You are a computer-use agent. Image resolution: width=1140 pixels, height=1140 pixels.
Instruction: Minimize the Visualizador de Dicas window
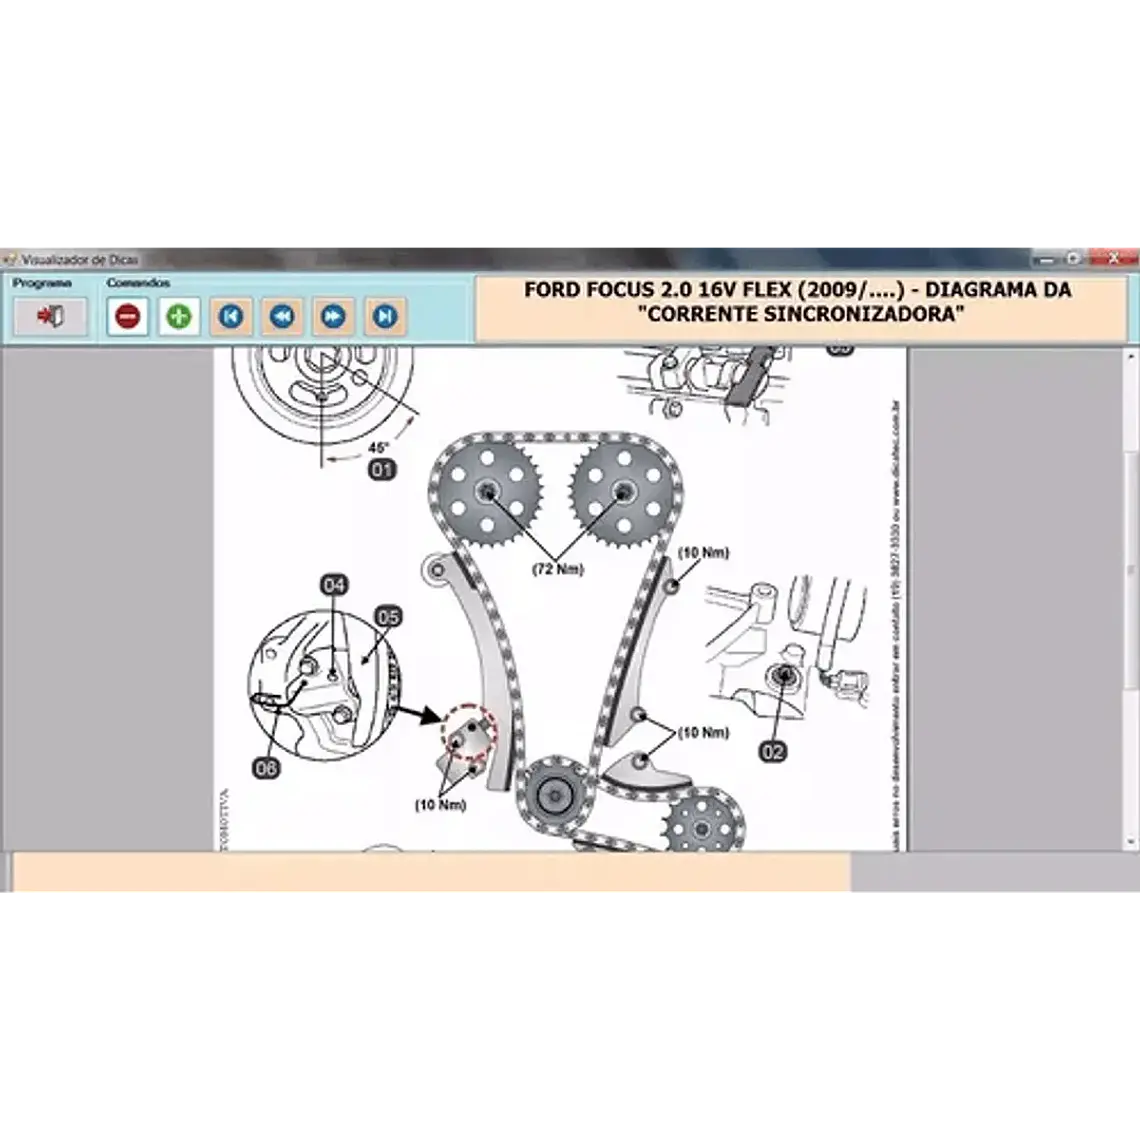(x=1046, y=259)
